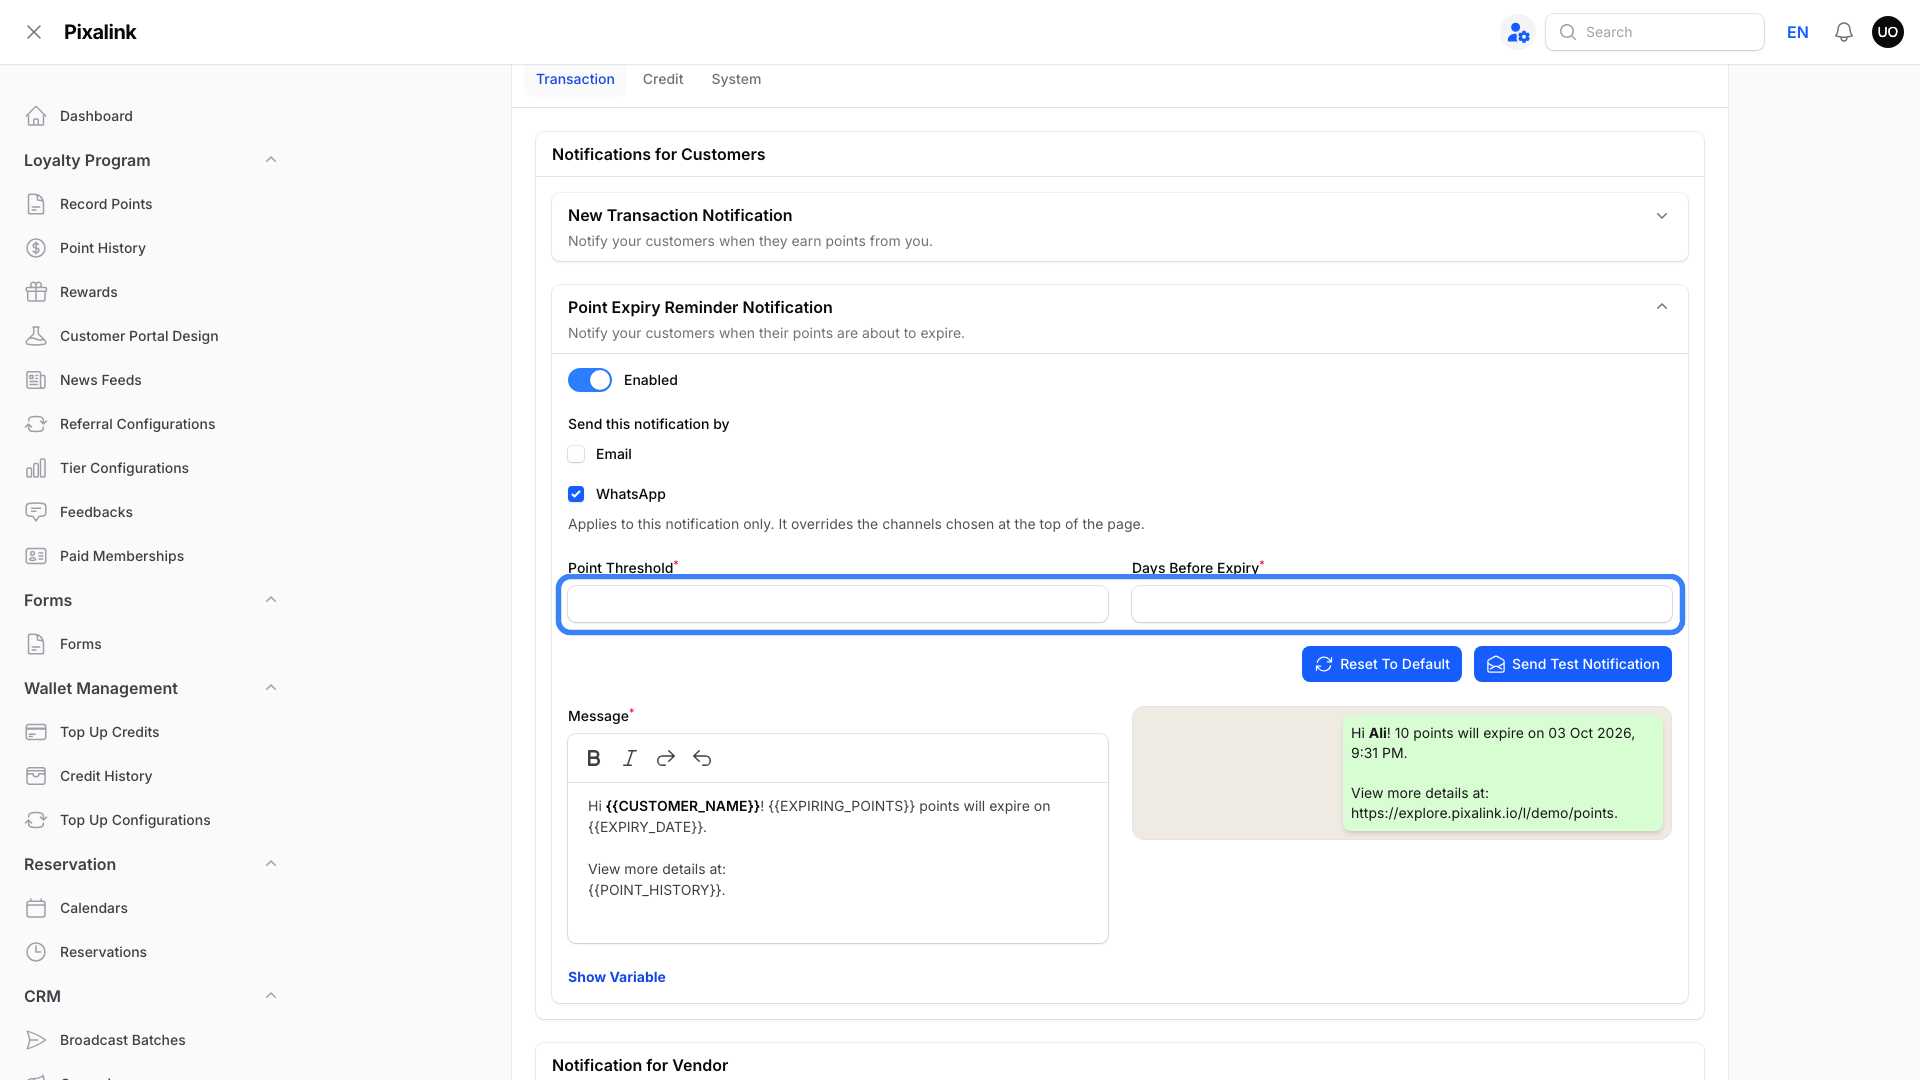Click the Point Threshold input field
Image resolution: width=1920 pixels, height=1080 pixels.
point(838,604)
